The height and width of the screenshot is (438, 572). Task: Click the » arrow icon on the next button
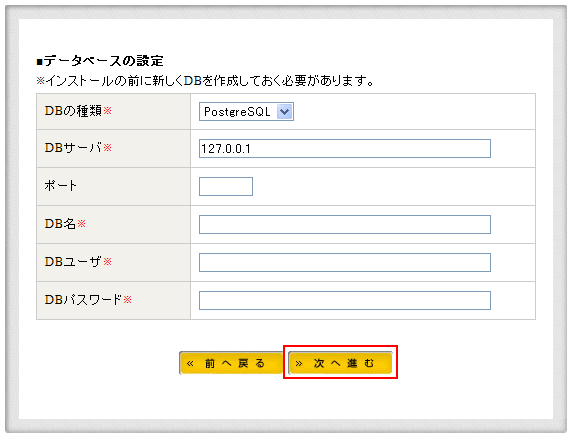tap(299, 364)
